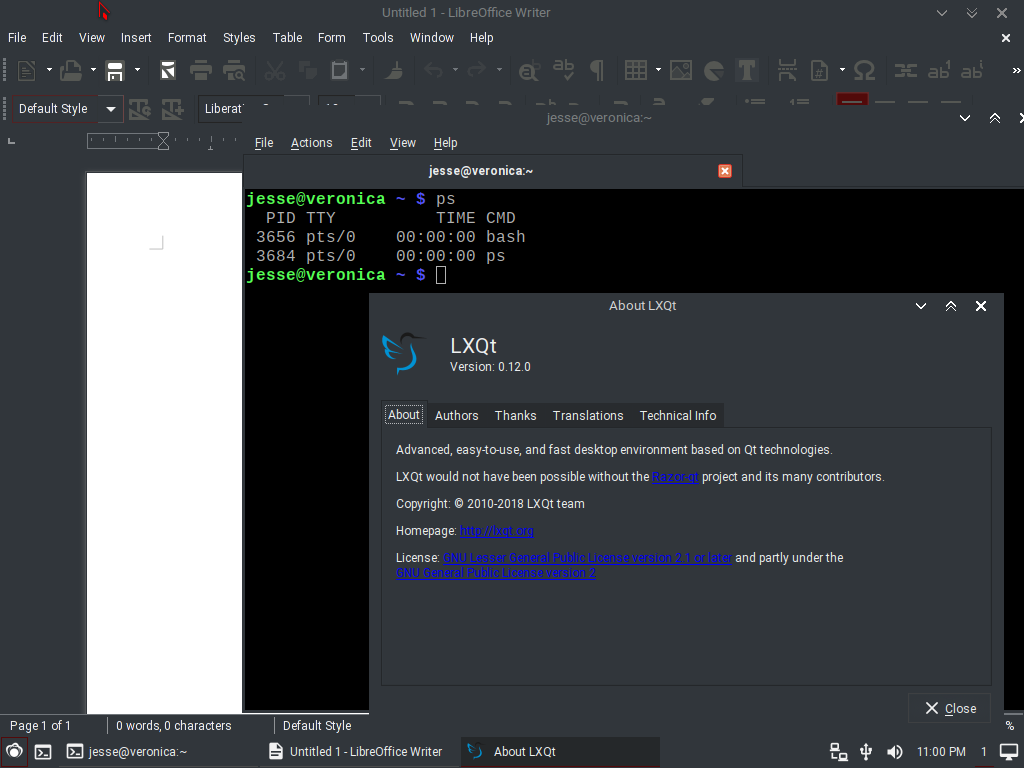Open the GNU Lesser General Public License link
The image size is (1024, 768).
coord(587,558)
